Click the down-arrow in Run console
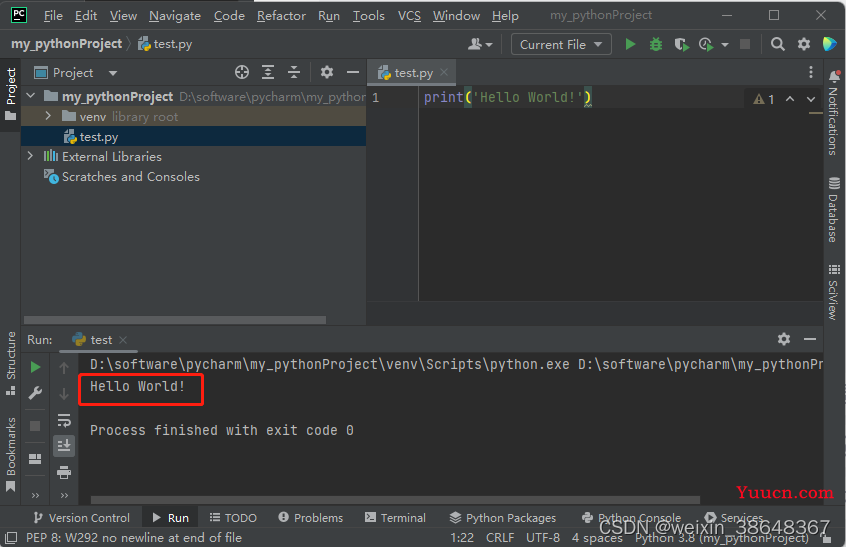The width and height of the screenshot is (846, 547). pos(64,394)
